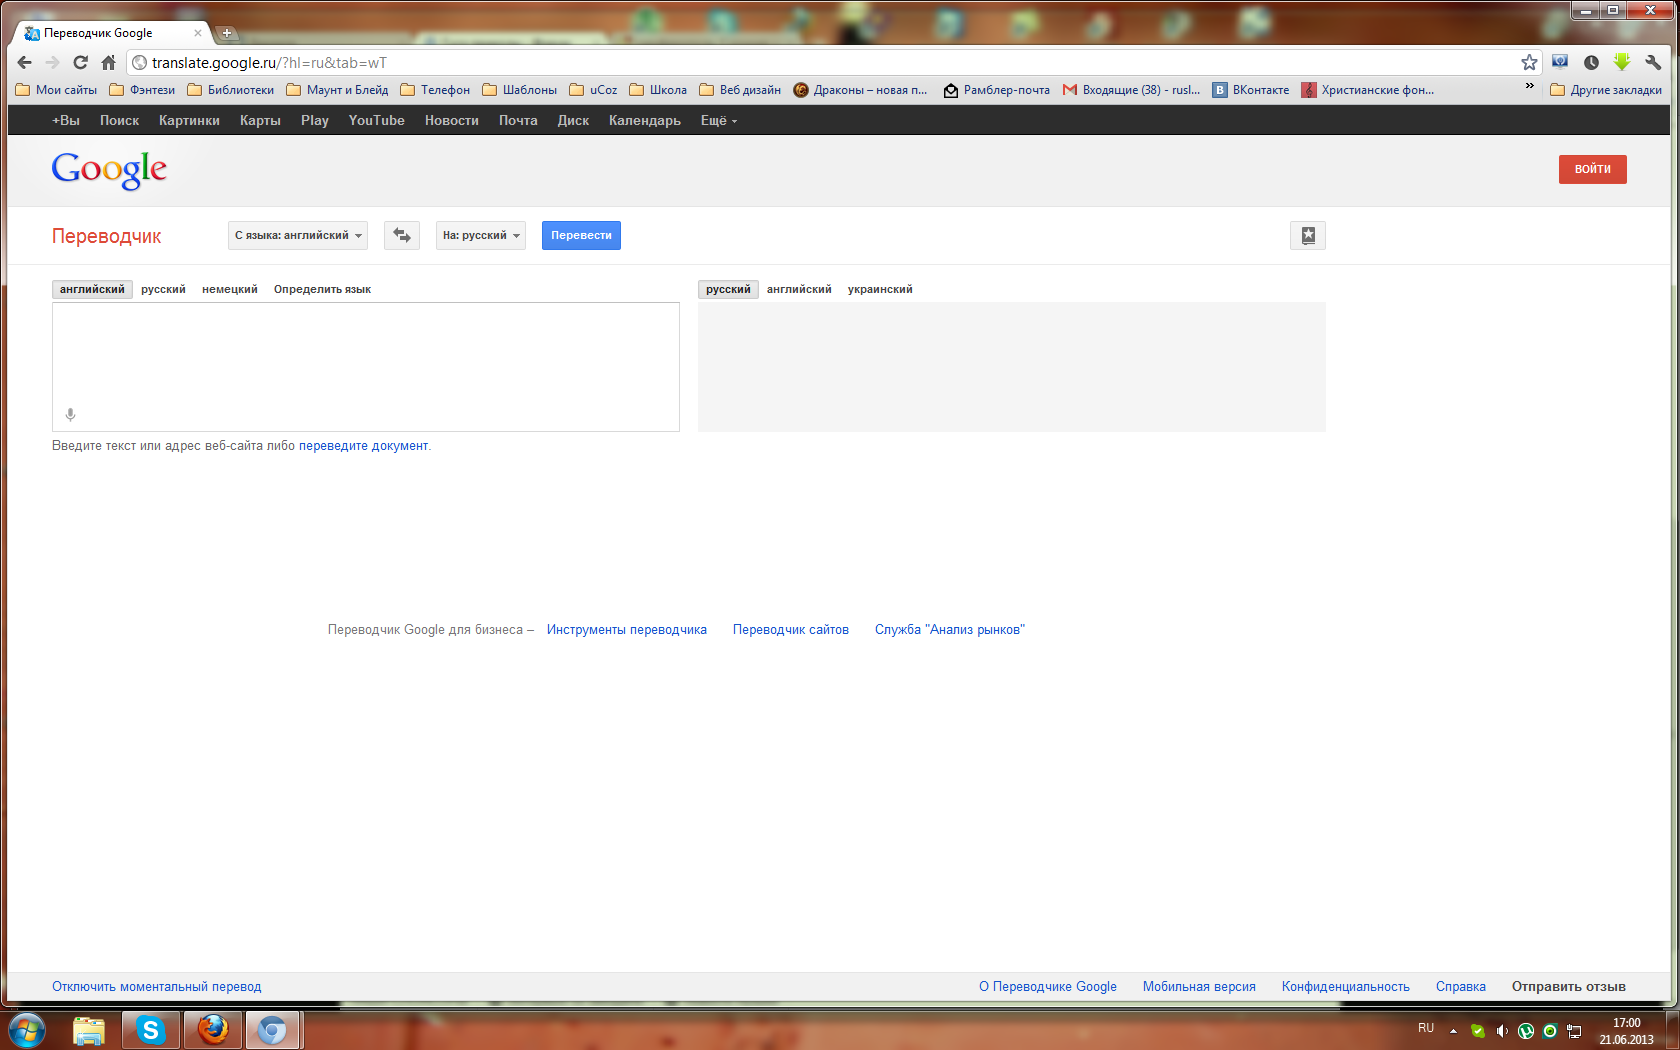Screen dimensions: 1680x1050
Task: Show hidden tray icons arrow
Action: click(1453, 1030)
